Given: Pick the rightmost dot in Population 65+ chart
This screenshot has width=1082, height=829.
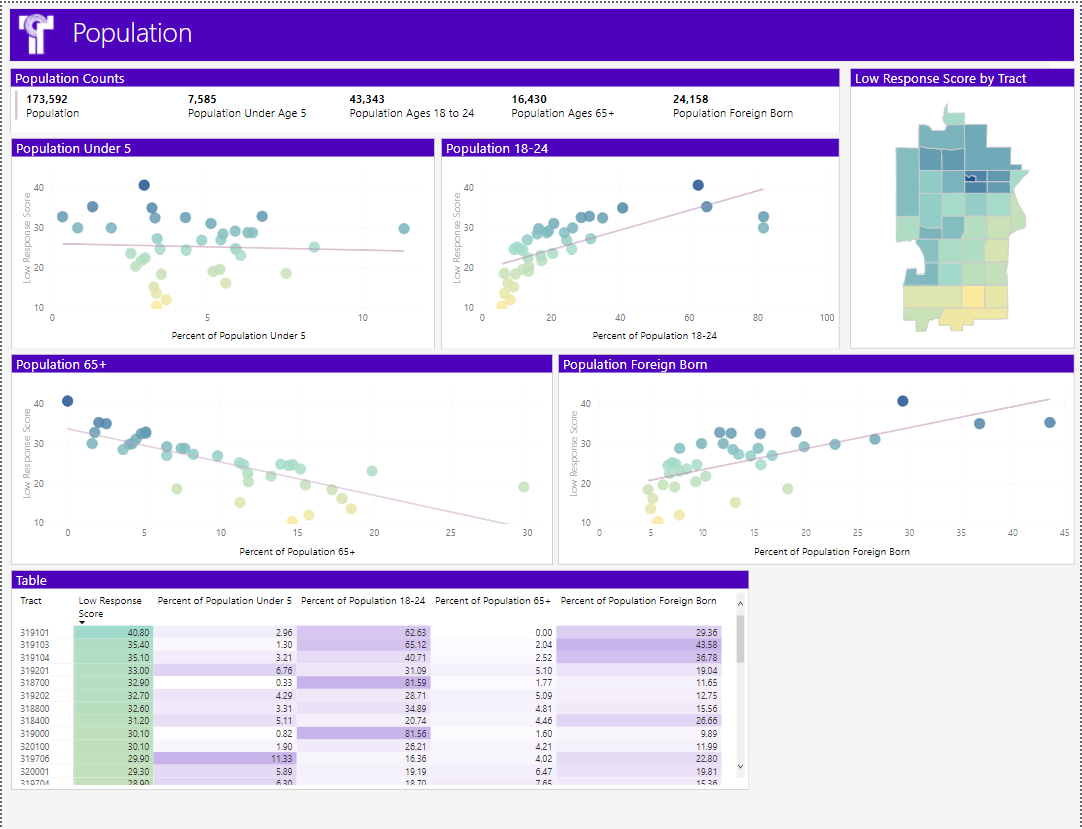Looking at the screenshot, I should [x=523, y=487].
